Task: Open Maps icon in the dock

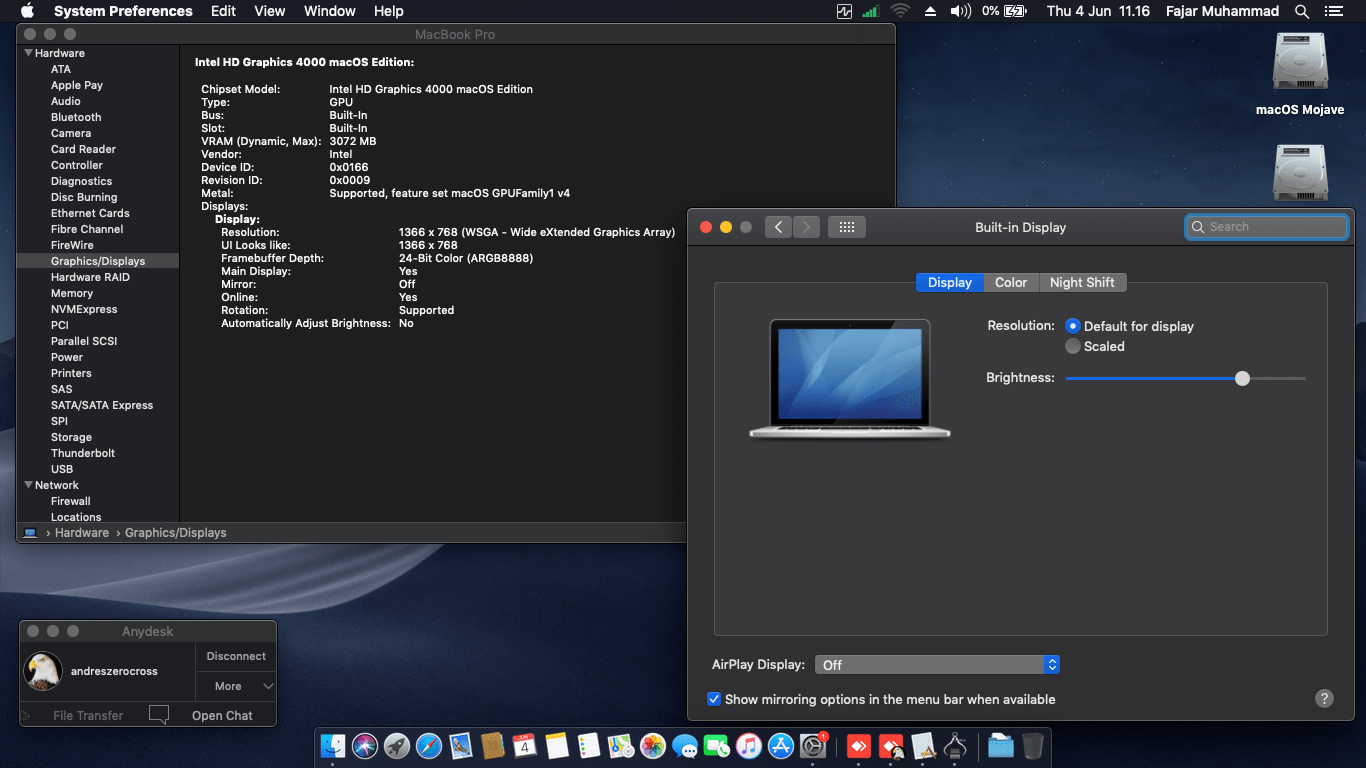Action: 621,746
